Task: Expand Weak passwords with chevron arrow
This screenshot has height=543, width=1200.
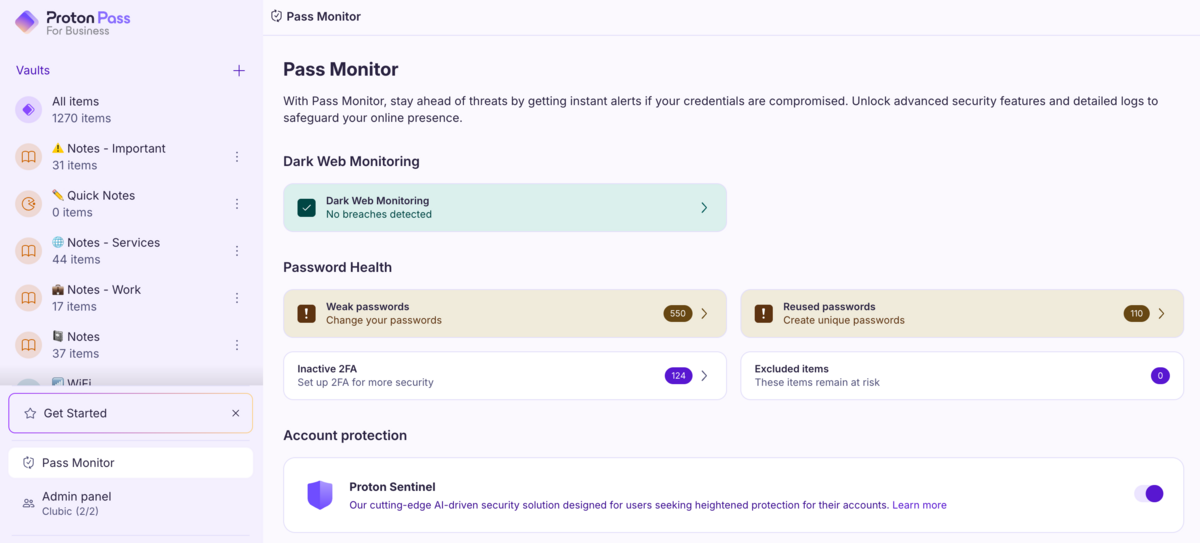Action: coord(704,314)
